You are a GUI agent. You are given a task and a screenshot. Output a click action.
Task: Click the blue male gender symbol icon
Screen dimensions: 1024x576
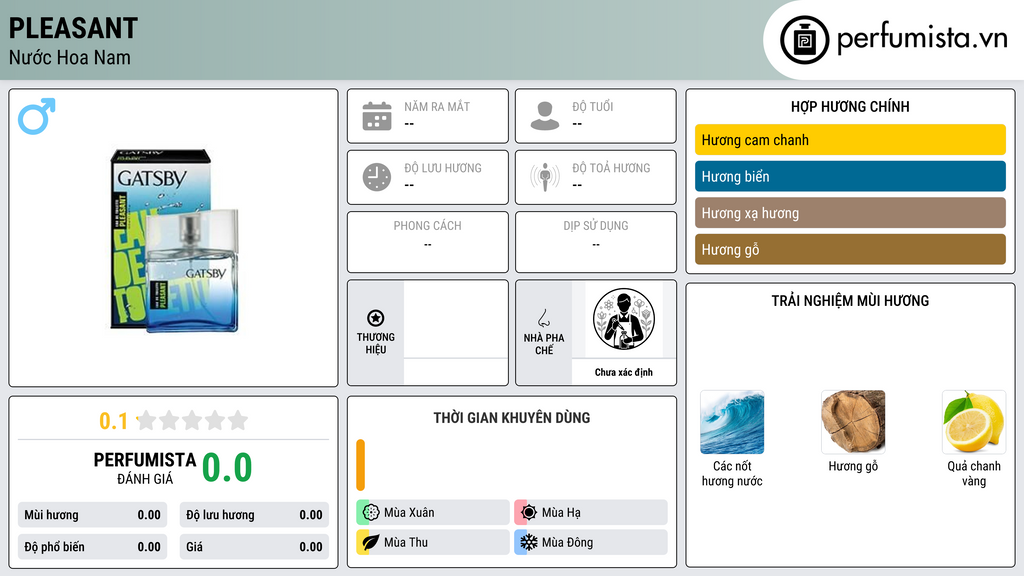[37, 116]
